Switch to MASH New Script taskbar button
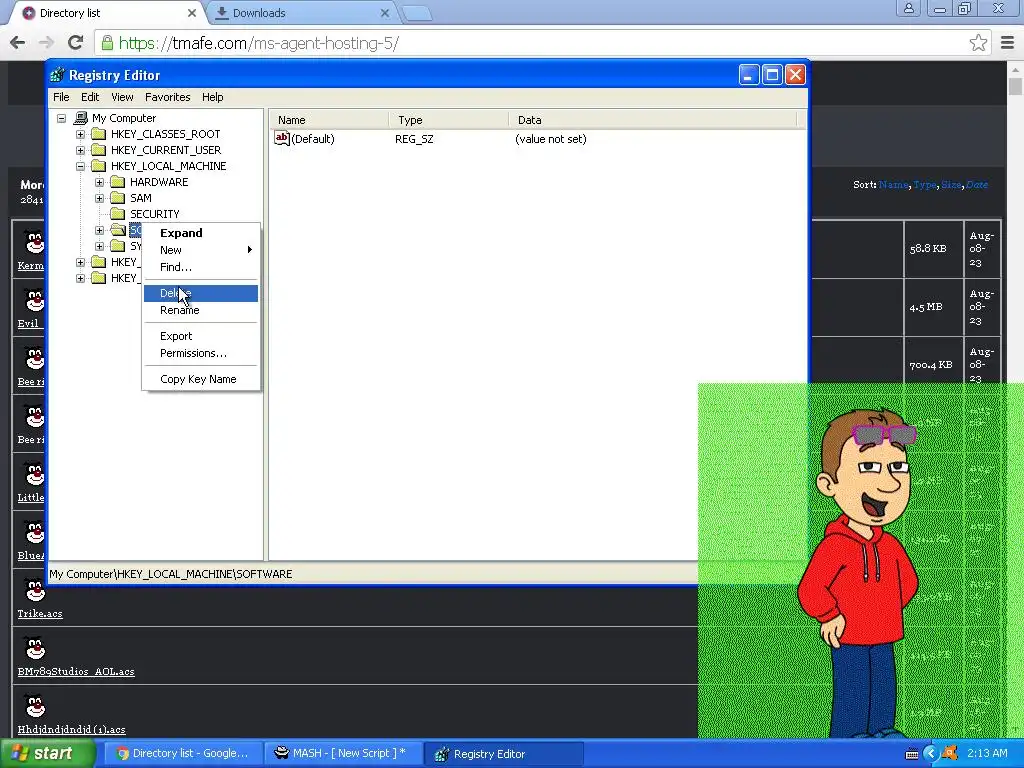The height and width of the screenshot is (768, 1024). coord(343,754)
